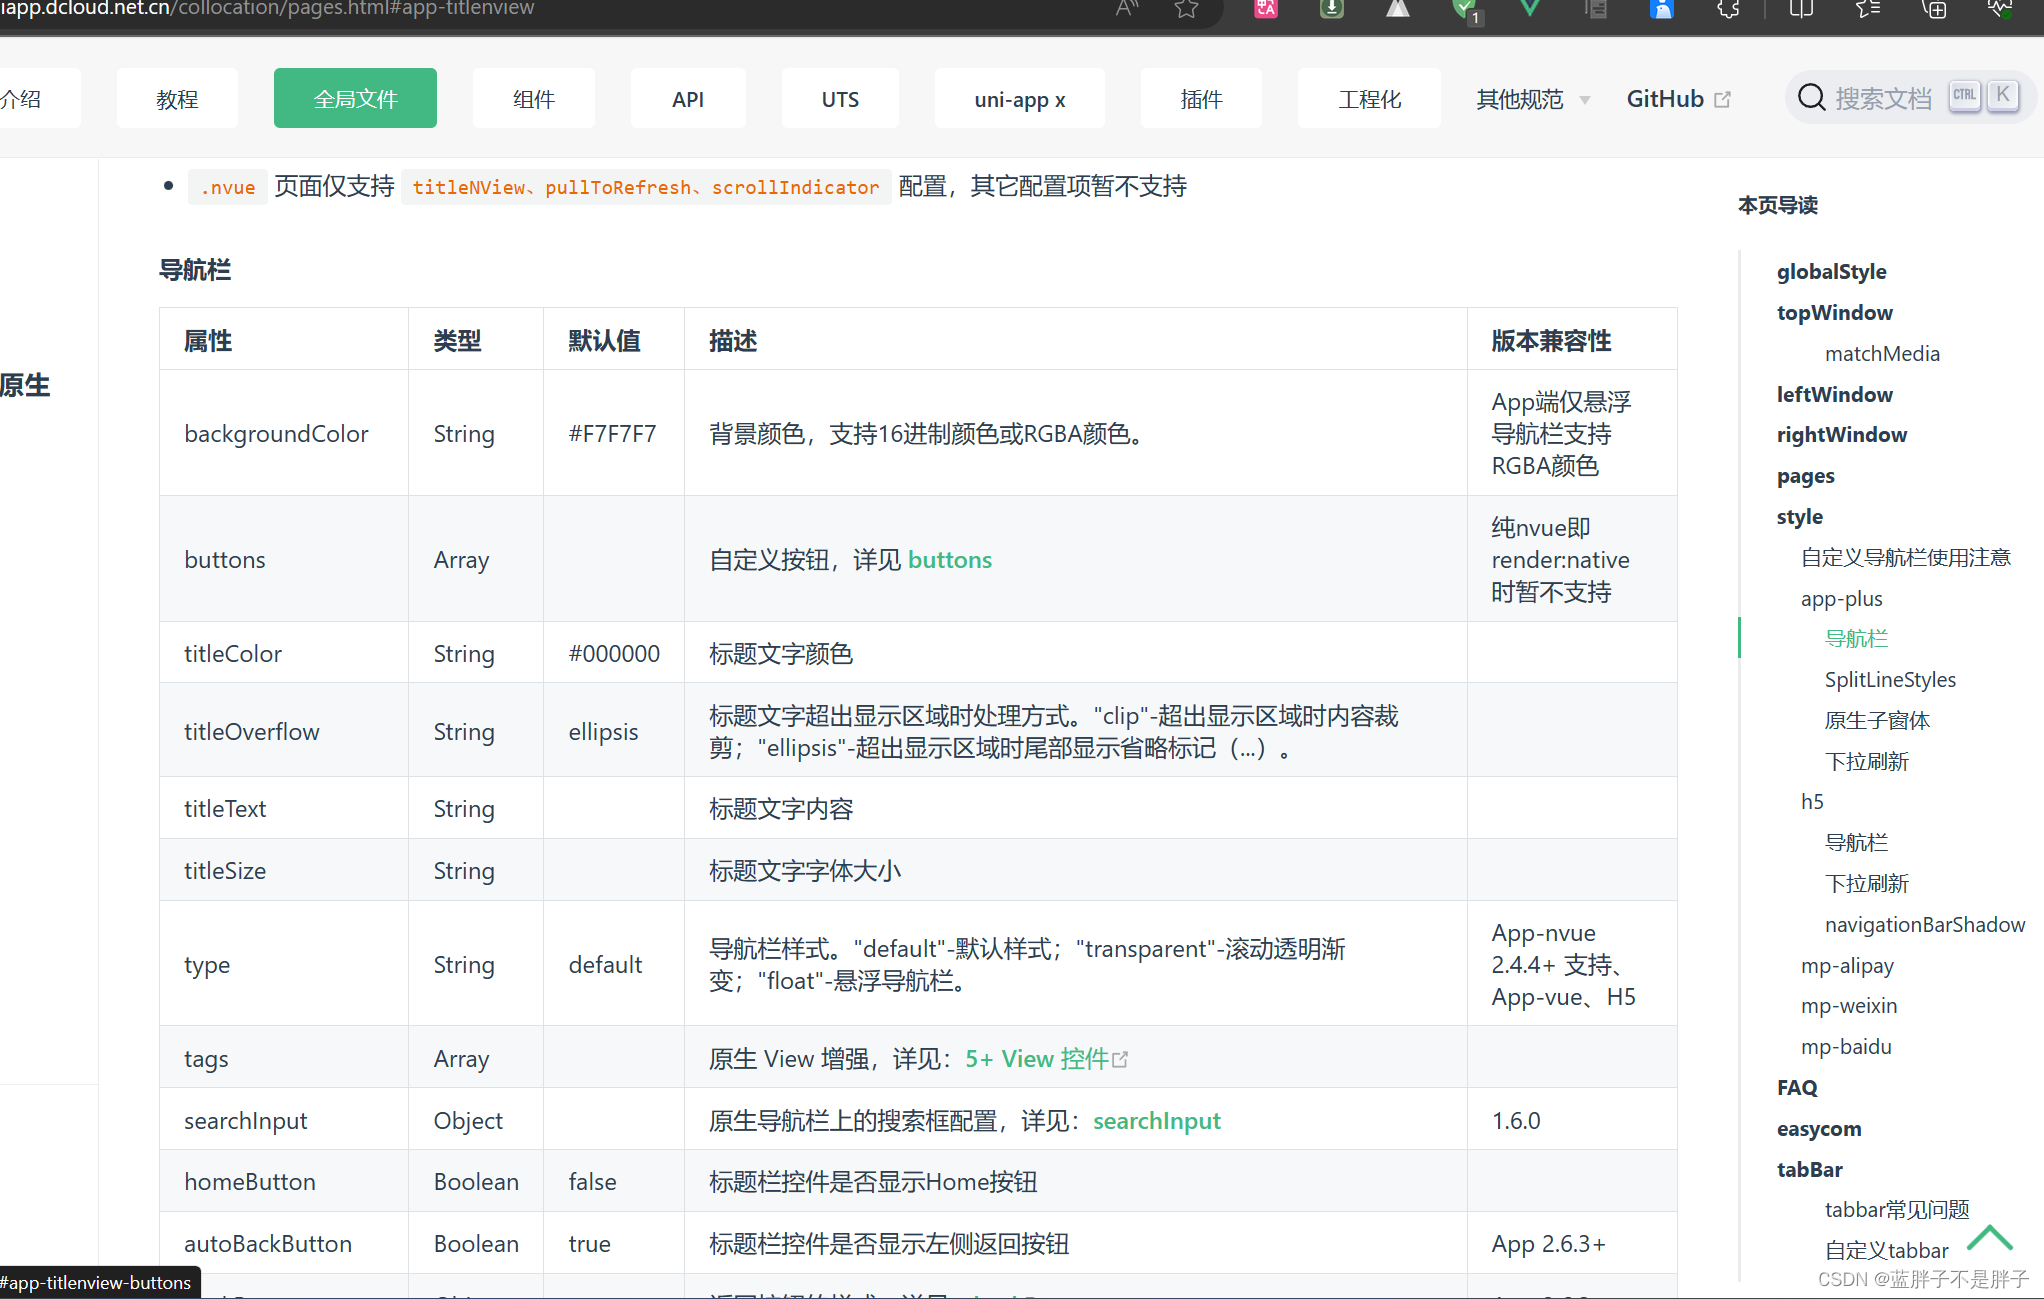Go to app-plus in outline
Image resolution: width=2044 pixels, height=1299 pixels.
point(1841,598)
